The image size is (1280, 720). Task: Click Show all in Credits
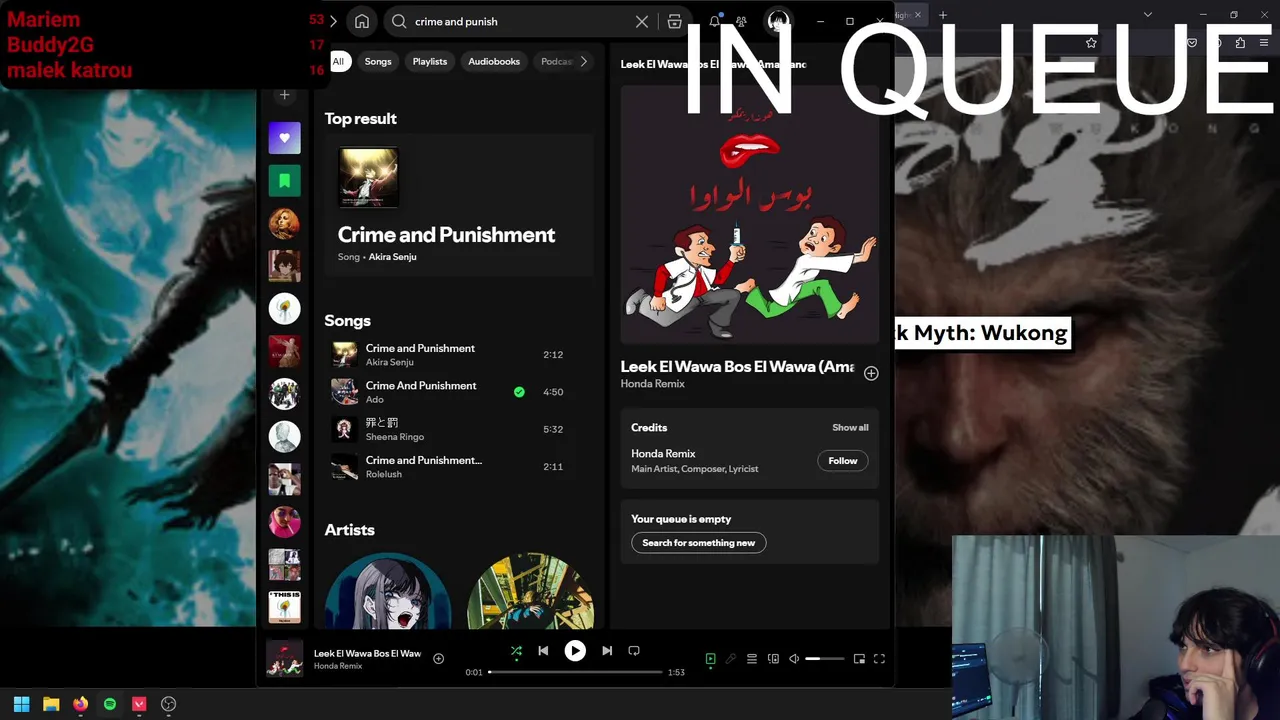coord(850,427)
